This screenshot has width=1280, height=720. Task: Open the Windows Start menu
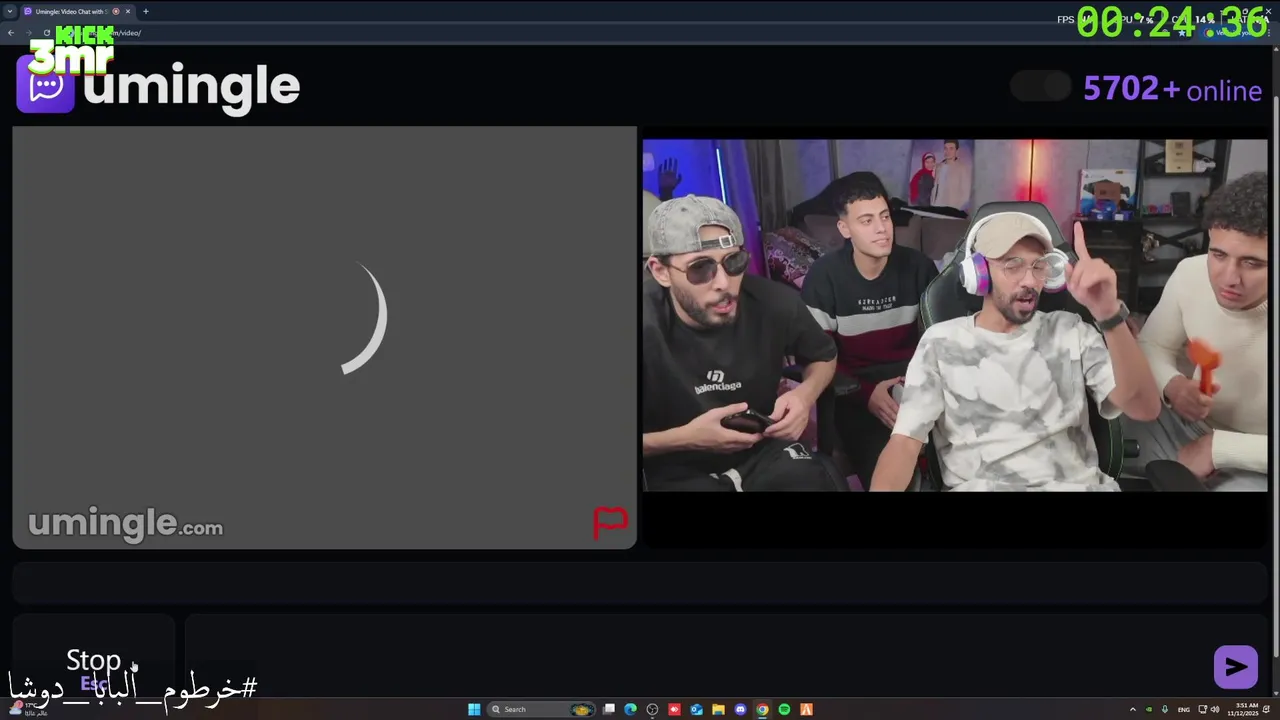(474, 709)
